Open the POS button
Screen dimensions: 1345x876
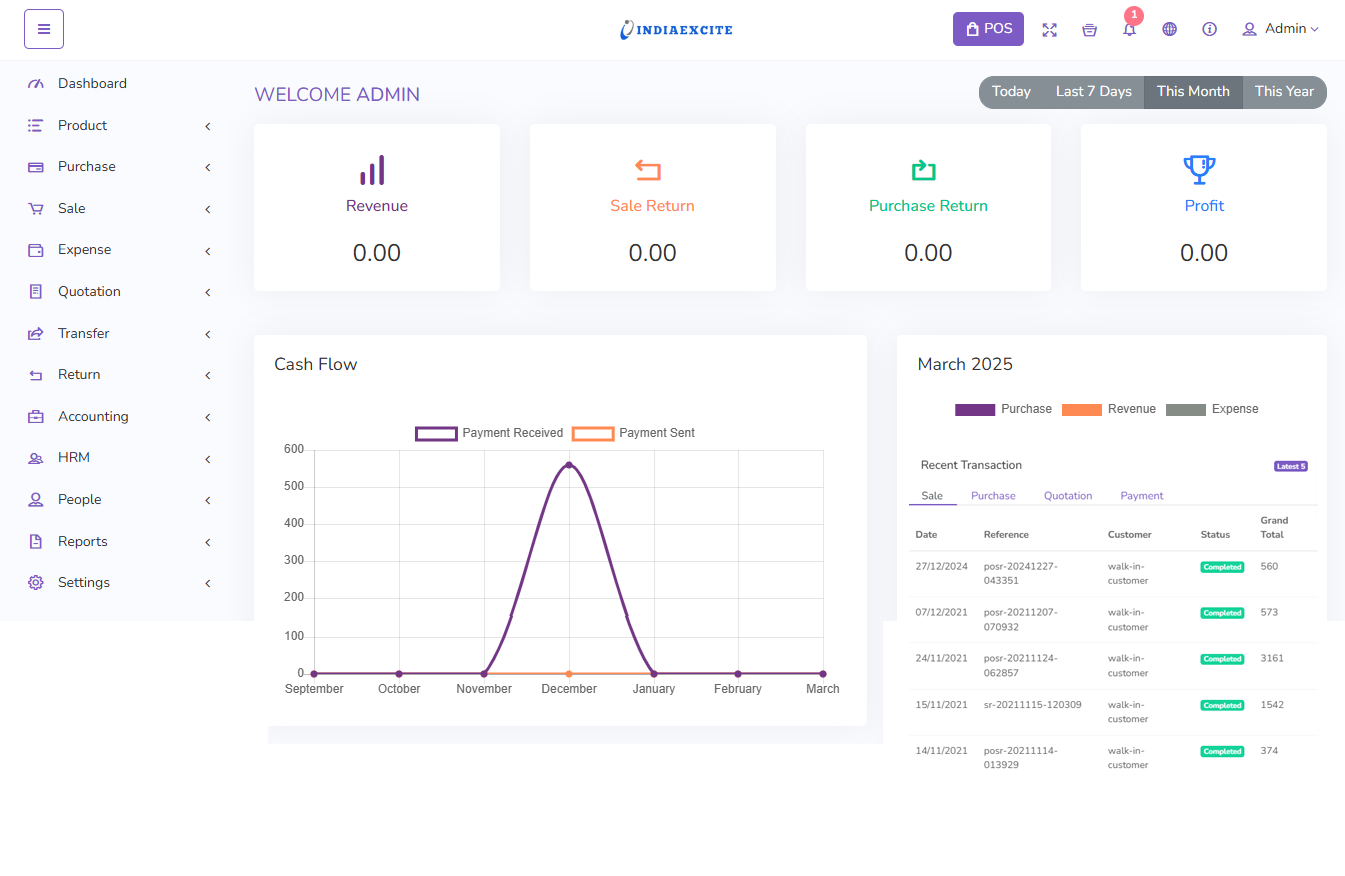(x=988, y=29)
